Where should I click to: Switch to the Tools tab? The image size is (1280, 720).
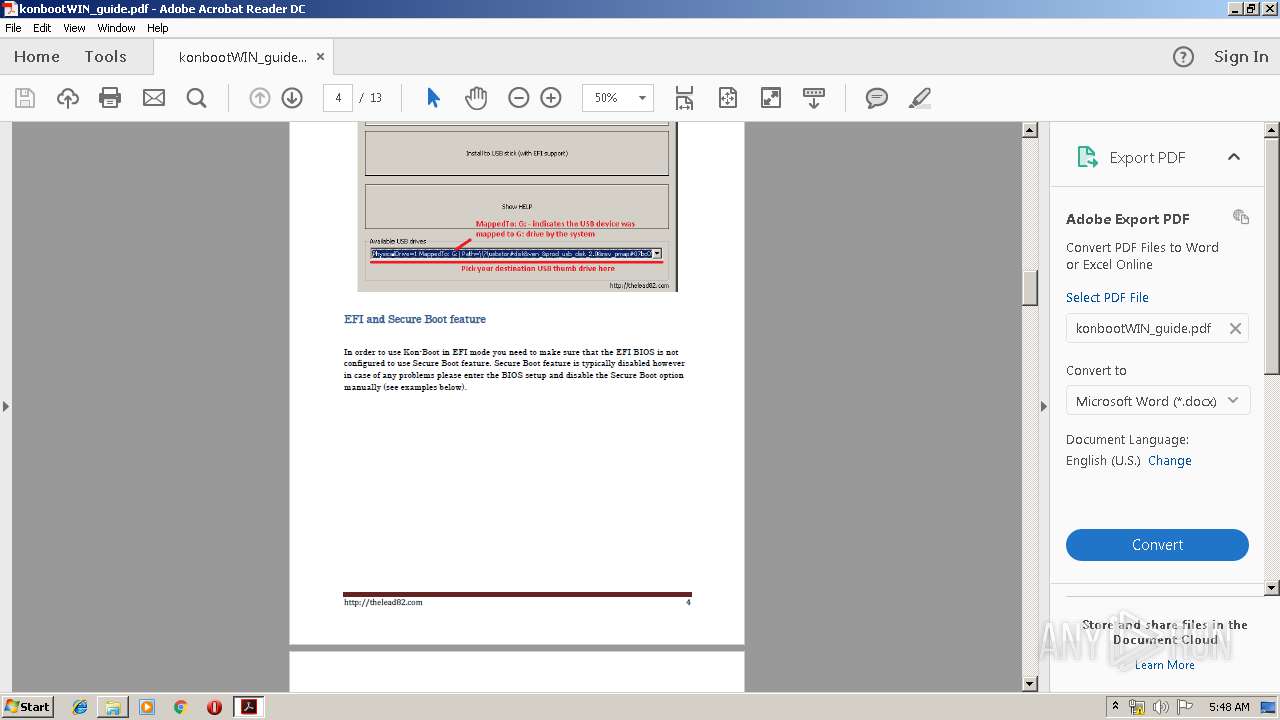pyautogui.click(x=105, y=57)
